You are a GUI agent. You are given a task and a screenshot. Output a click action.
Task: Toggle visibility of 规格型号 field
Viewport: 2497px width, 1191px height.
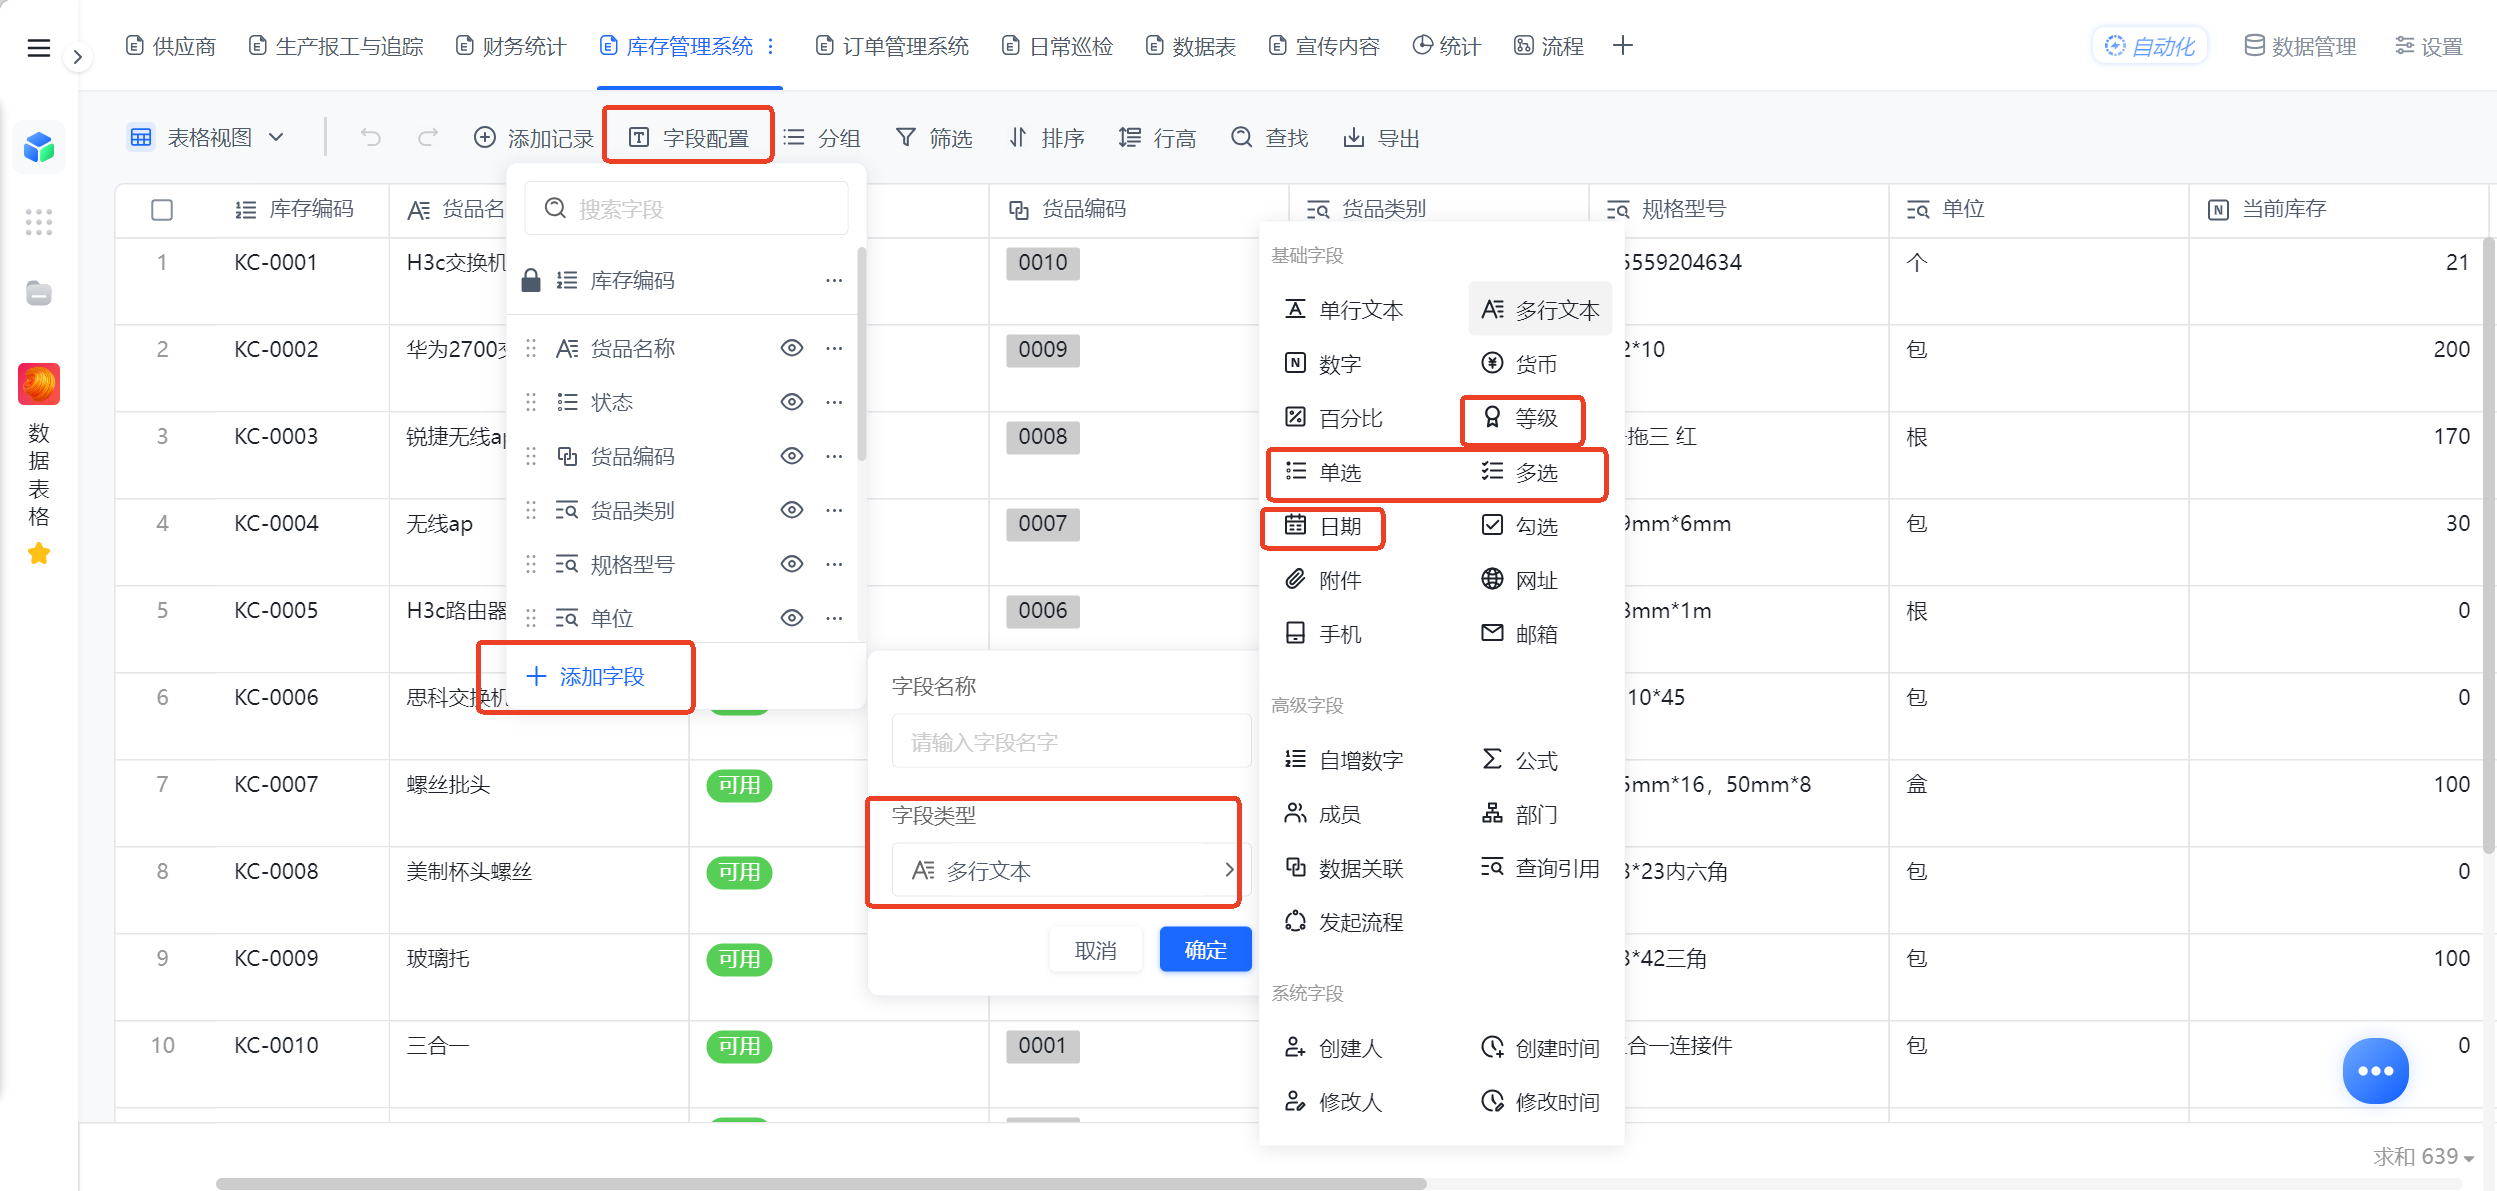pyautogui.click(x=791, y=564)
